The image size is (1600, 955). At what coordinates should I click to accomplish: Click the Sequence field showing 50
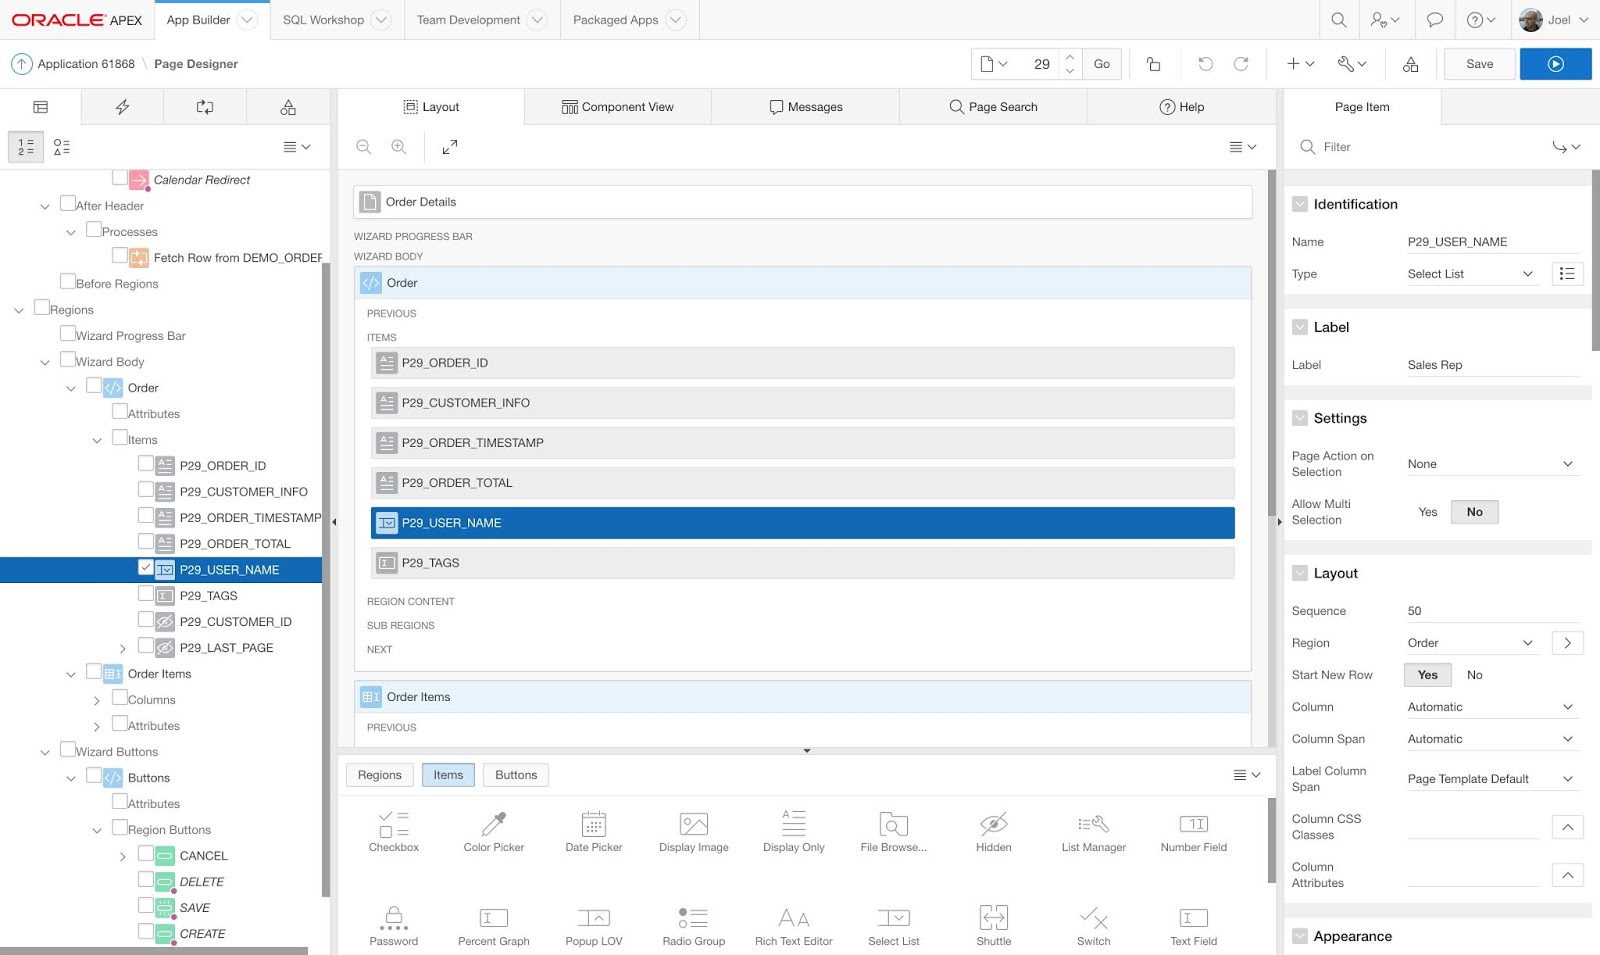(1492, 611)
